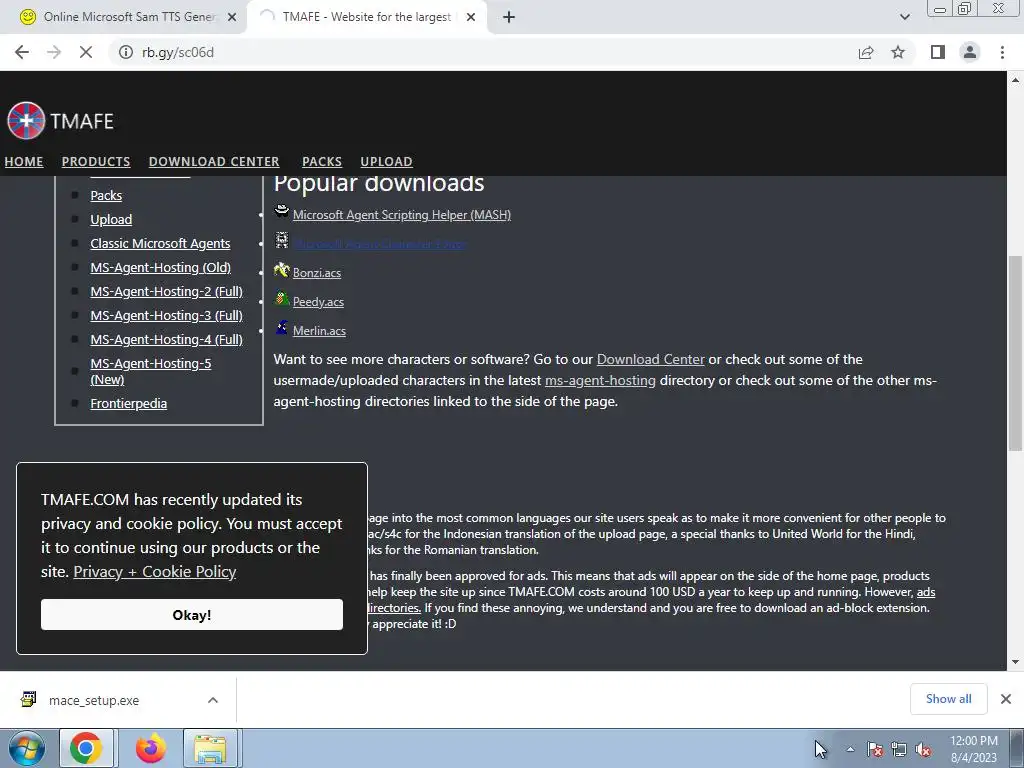1024x768 pixels.
Task: Click the TMAFE logo
Action: (x=60, y=121)
